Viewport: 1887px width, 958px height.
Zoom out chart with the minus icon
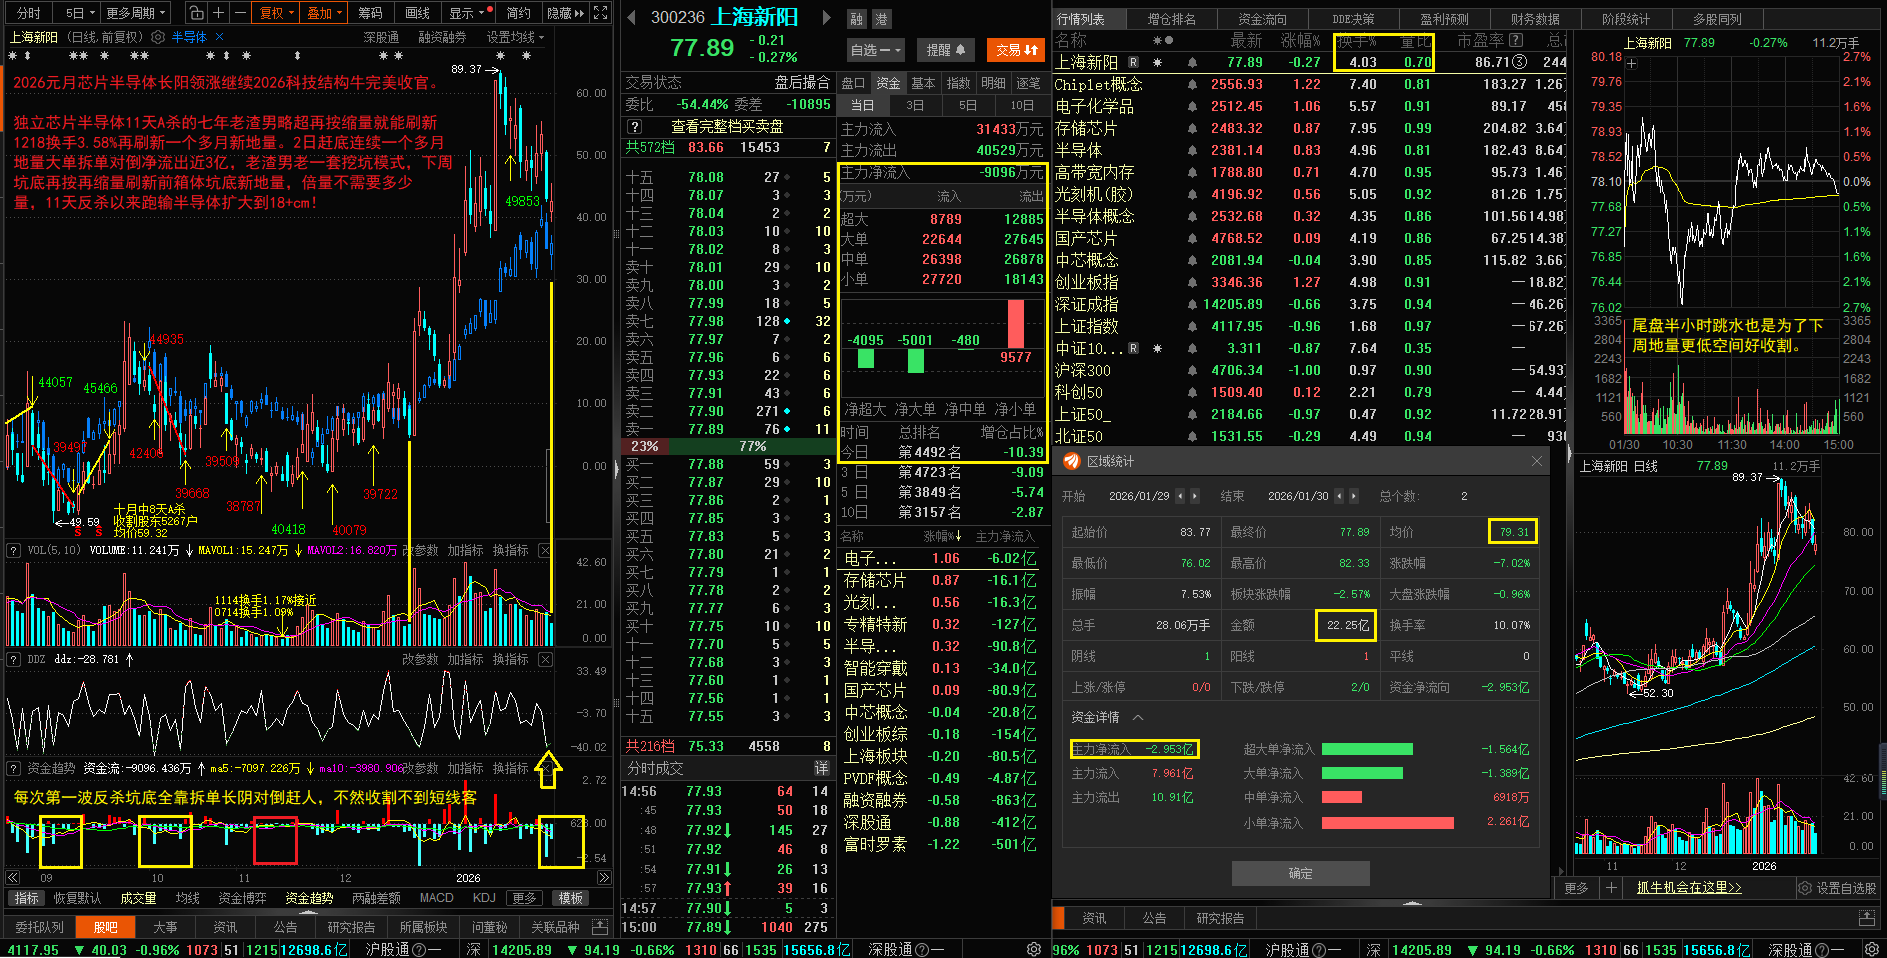(x=240, y=13)
